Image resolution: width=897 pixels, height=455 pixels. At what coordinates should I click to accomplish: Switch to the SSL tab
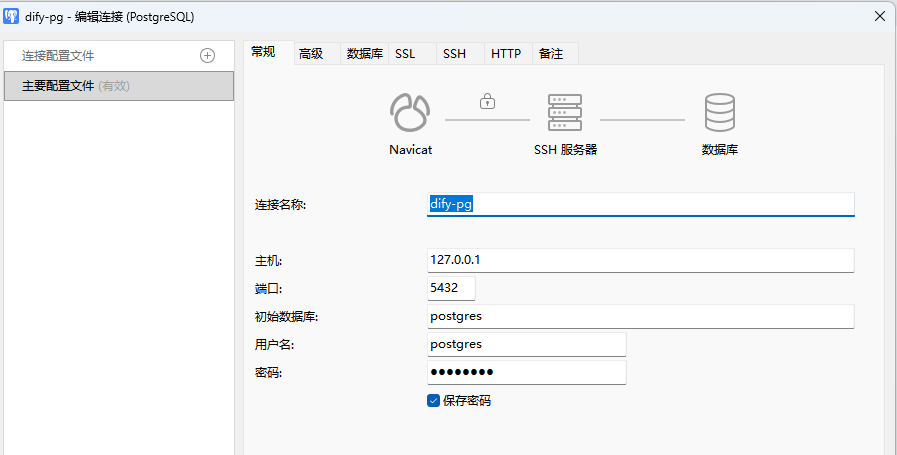click(412, 54)
